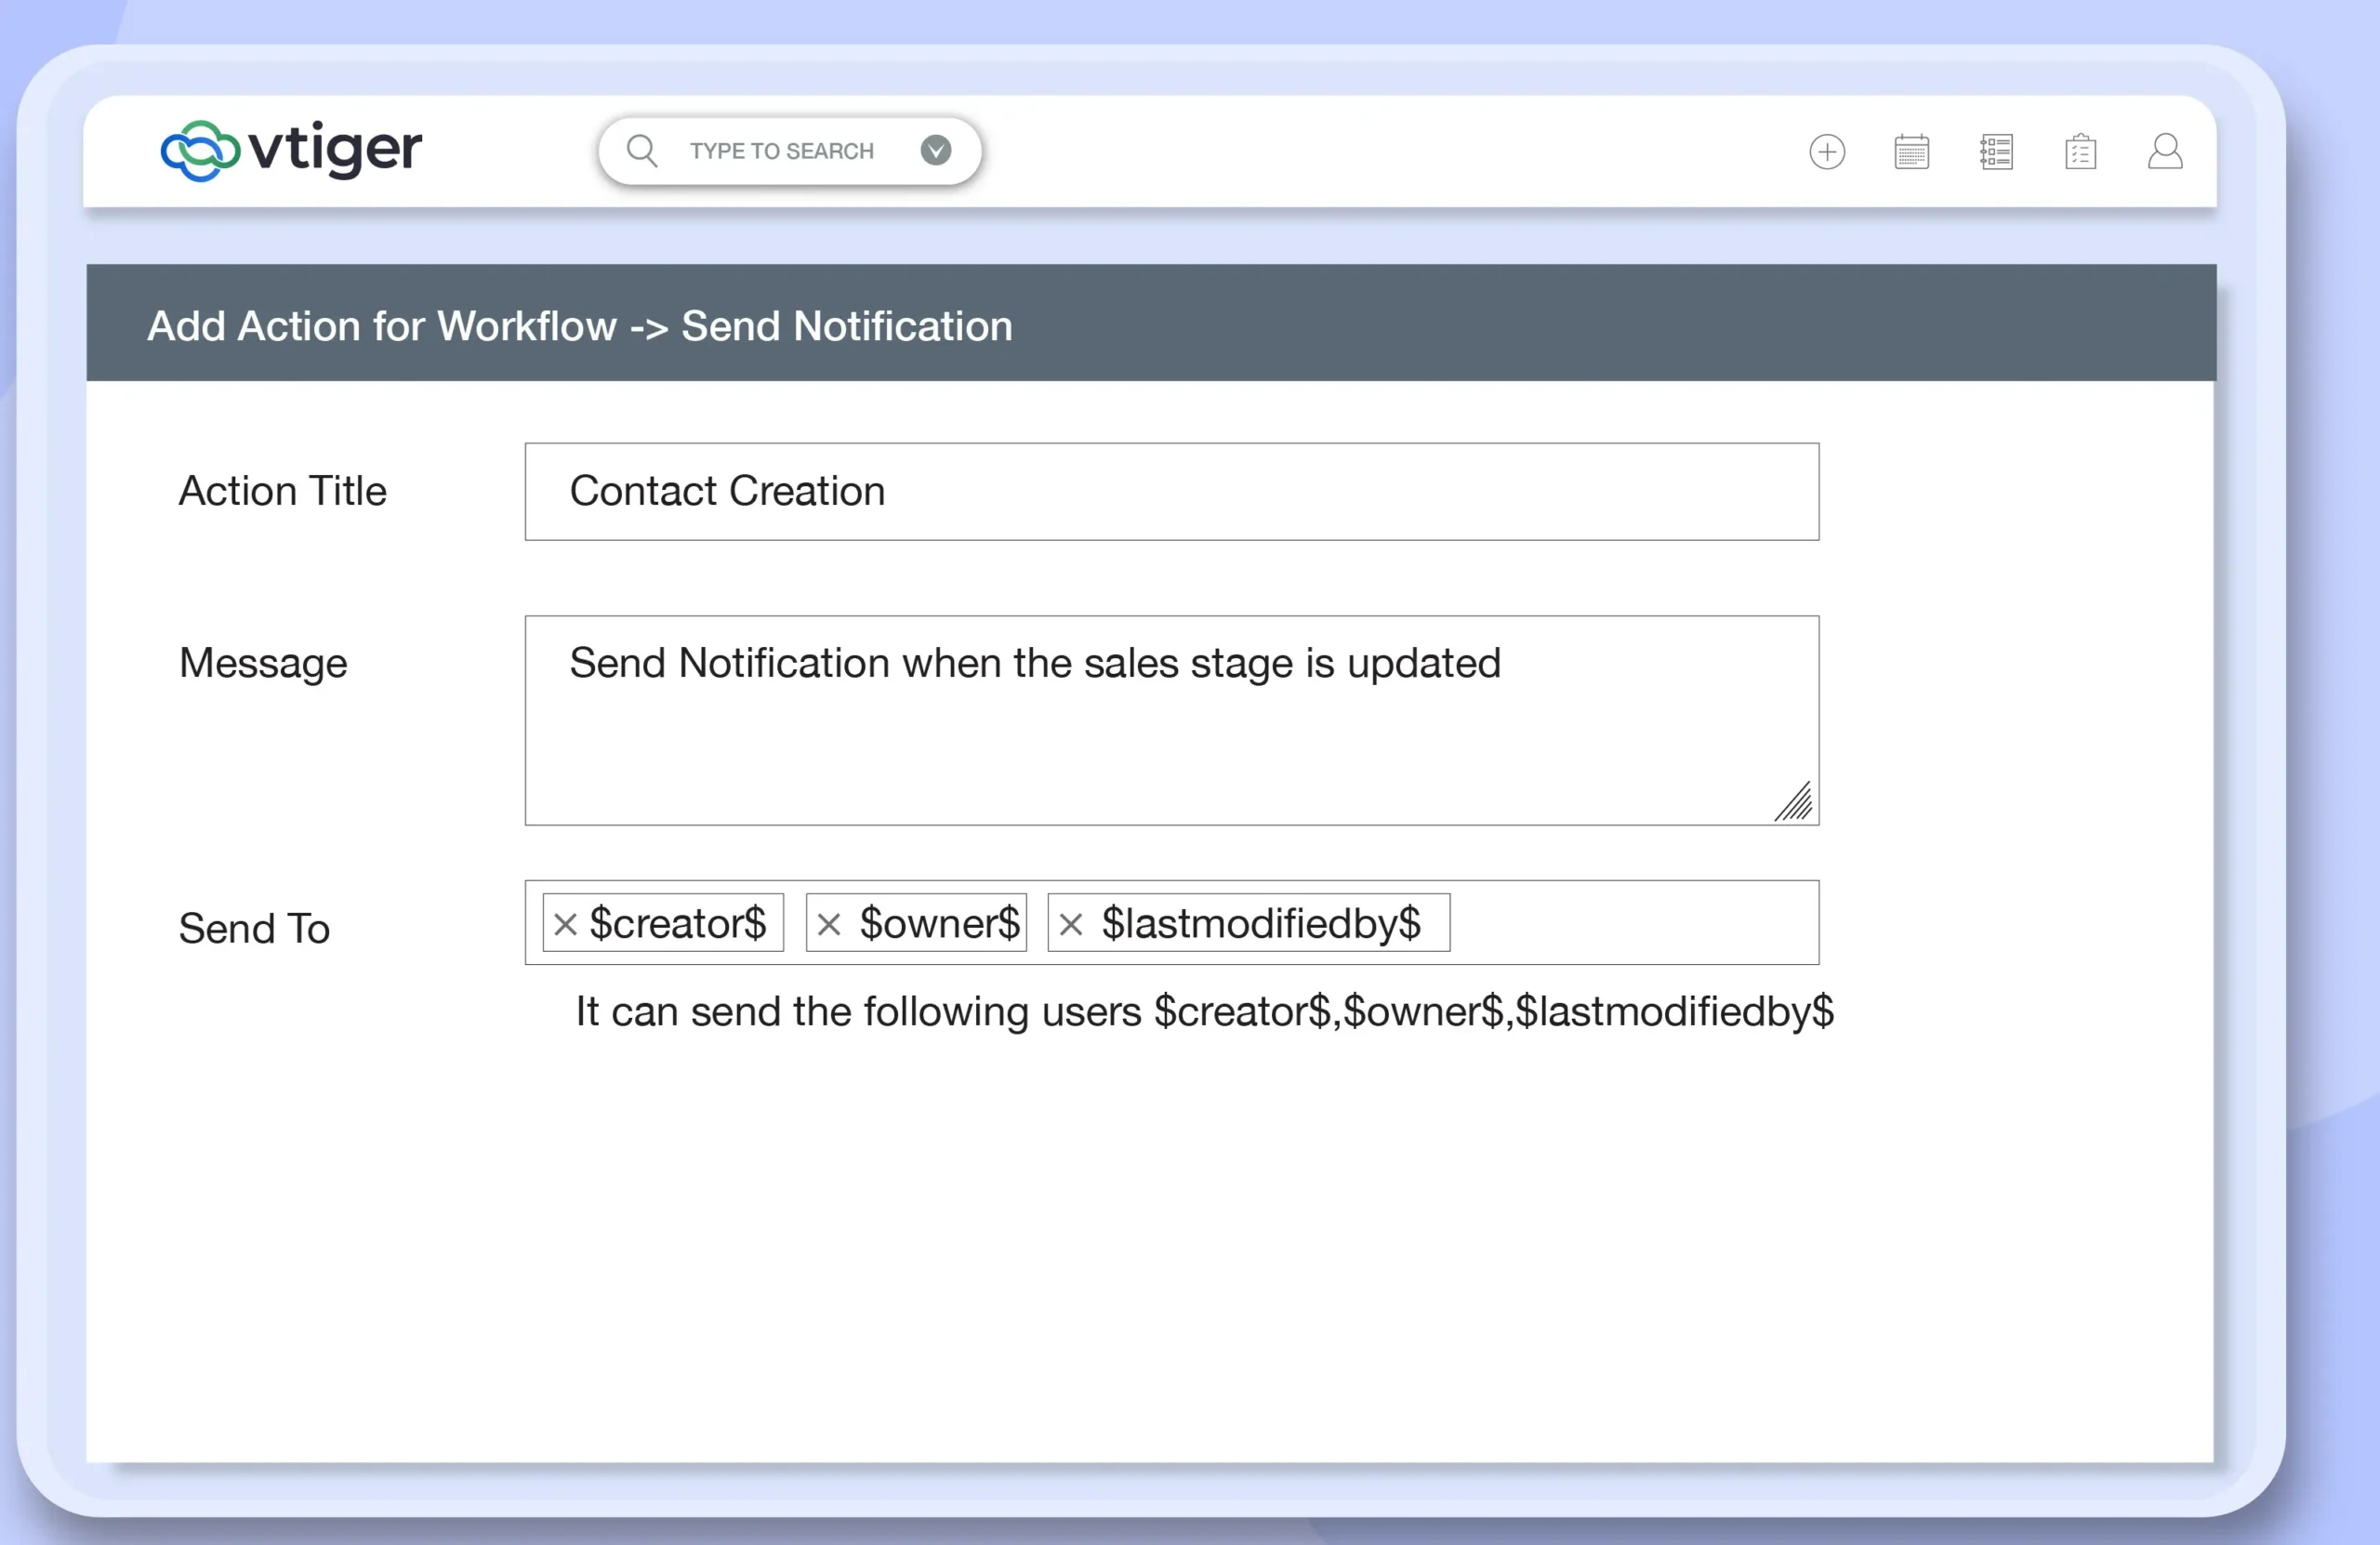
Task: Click the quick create plus icon
Action: tap(1827, 152)
